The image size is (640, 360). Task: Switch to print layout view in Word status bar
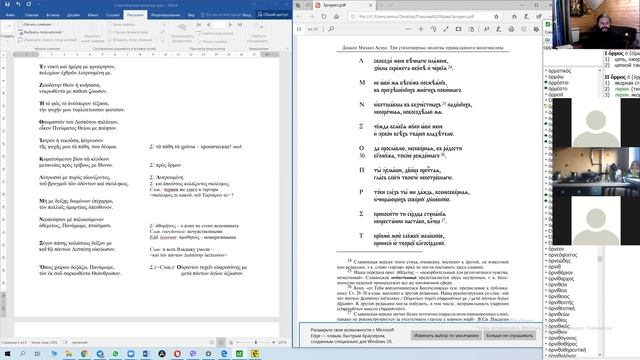[x=221, y=342]
